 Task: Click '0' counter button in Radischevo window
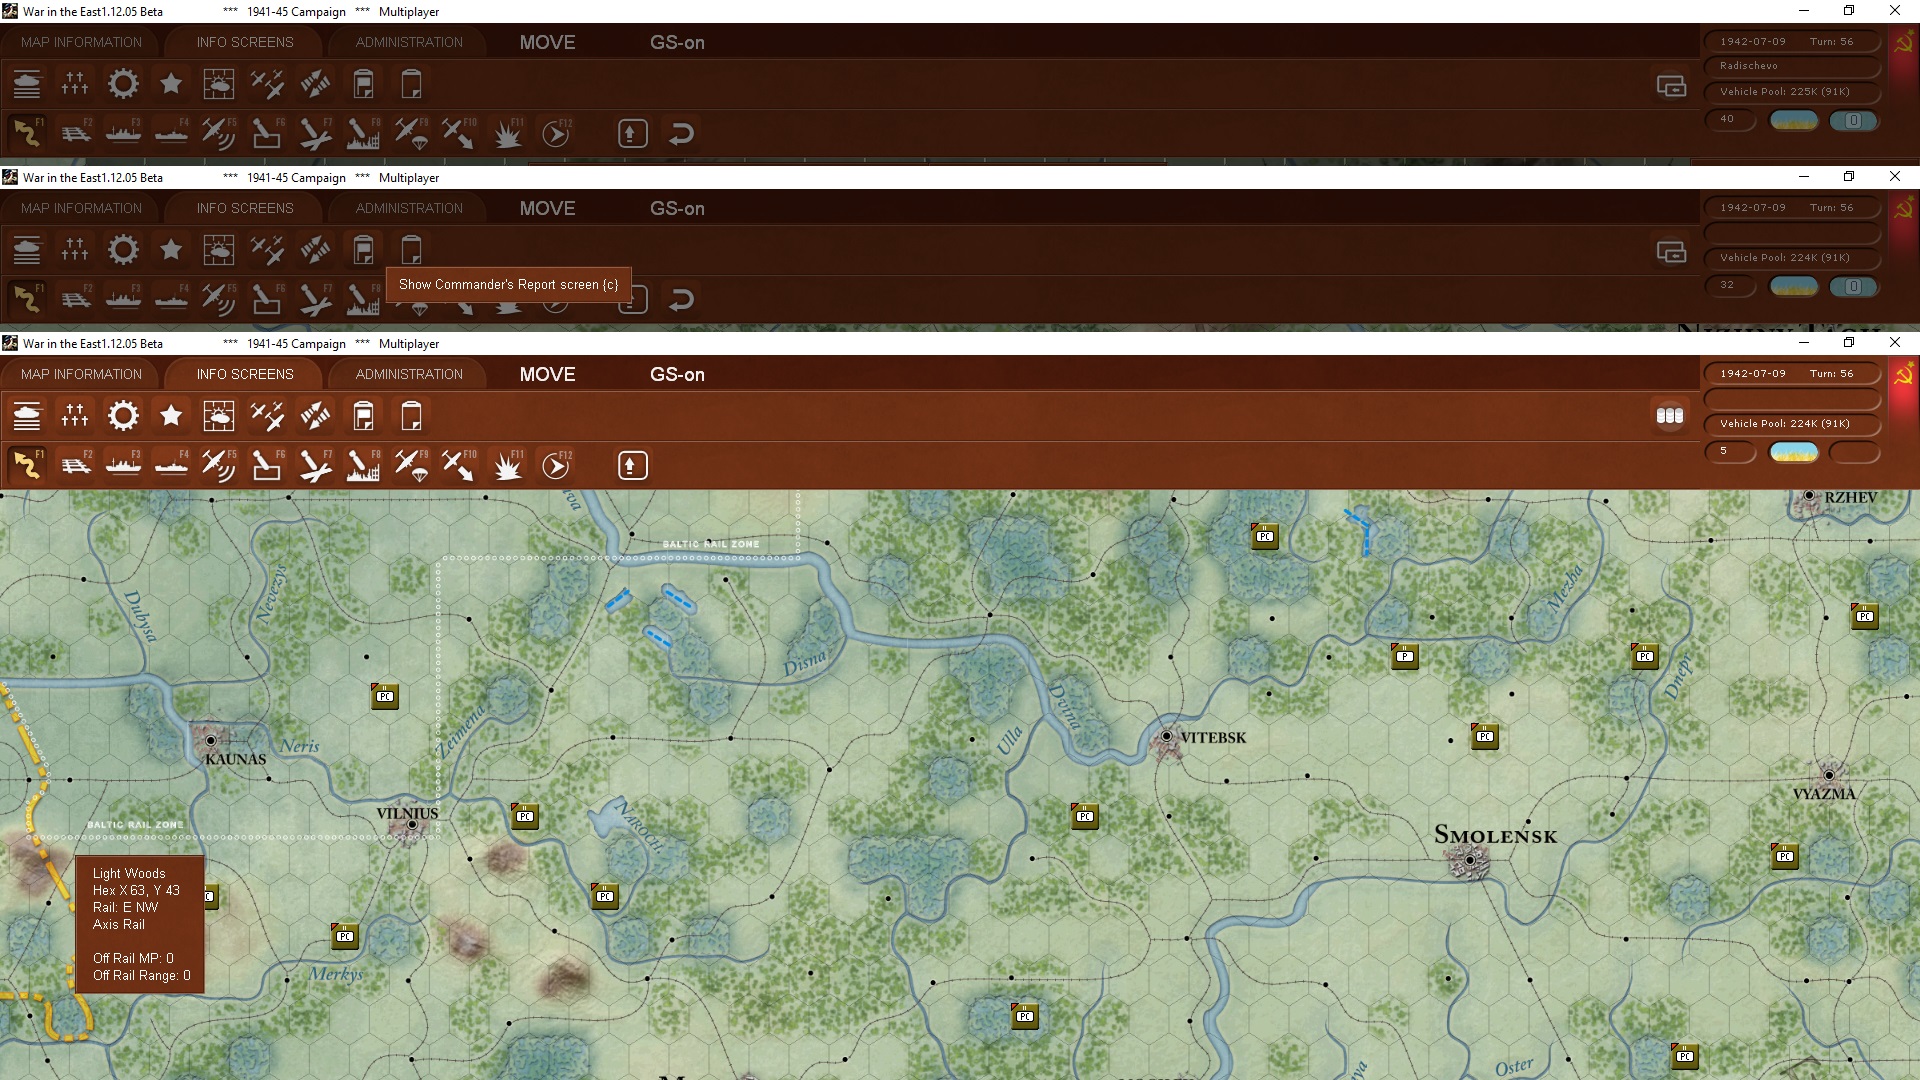point(1853,120)
